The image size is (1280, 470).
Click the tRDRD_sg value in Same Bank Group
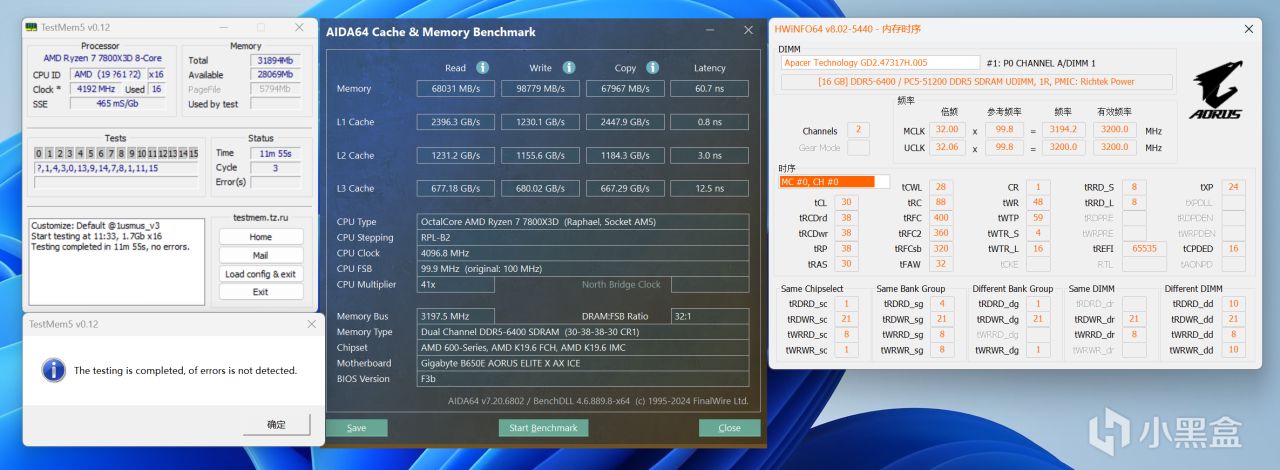tap(941, 303)
